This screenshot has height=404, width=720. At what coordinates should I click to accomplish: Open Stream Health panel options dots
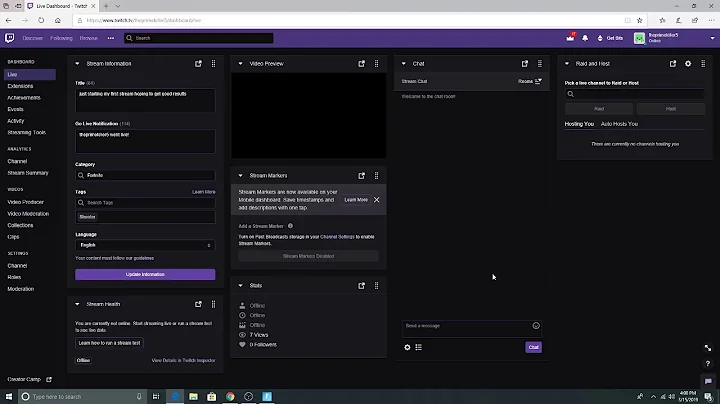(214, 304)
